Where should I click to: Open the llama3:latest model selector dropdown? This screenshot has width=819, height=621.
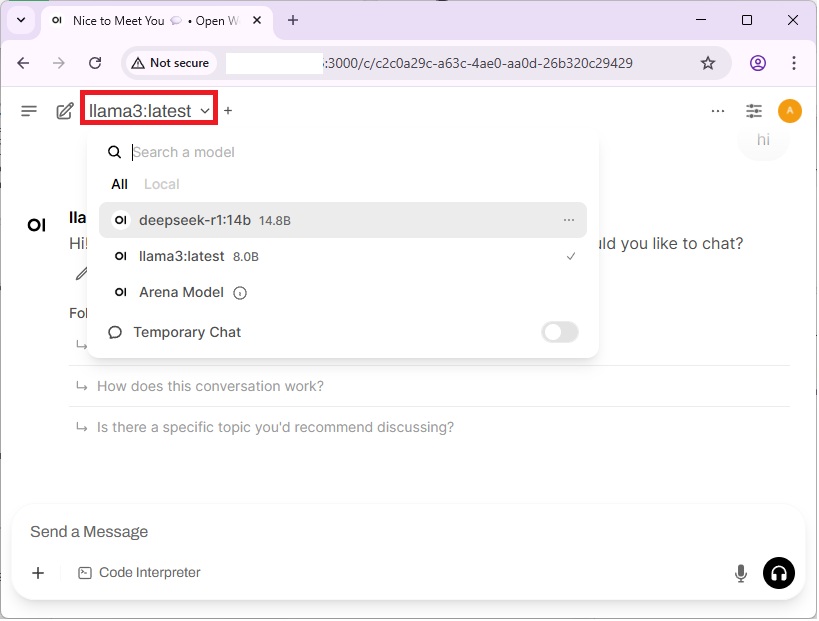pyautogui.click(x=149, y=111)
